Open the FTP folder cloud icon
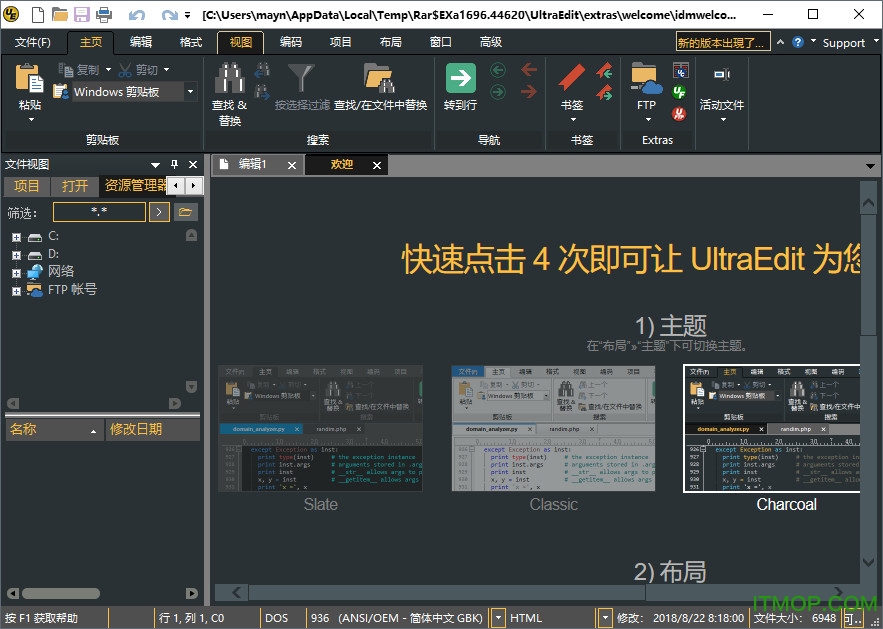 pos(646,79)
